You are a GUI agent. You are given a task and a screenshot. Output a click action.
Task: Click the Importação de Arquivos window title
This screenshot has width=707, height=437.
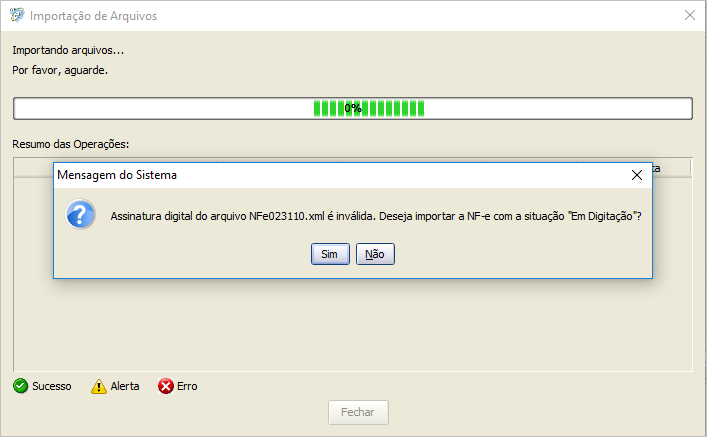pos(94,16)
